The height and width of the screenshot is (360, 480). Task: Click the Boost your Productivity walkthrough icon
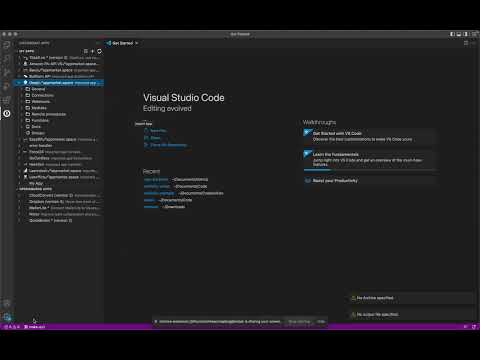point(308,180)
